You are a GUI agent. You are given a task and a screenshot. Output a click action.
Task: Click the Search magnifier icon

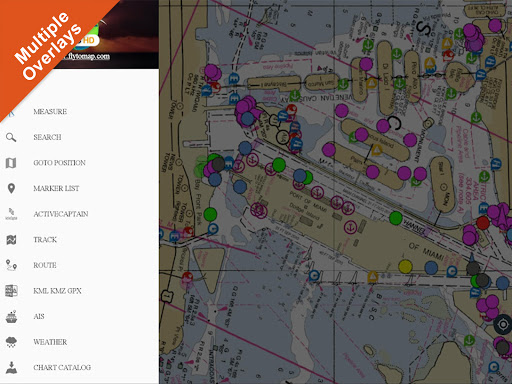[x=11, y=137]
